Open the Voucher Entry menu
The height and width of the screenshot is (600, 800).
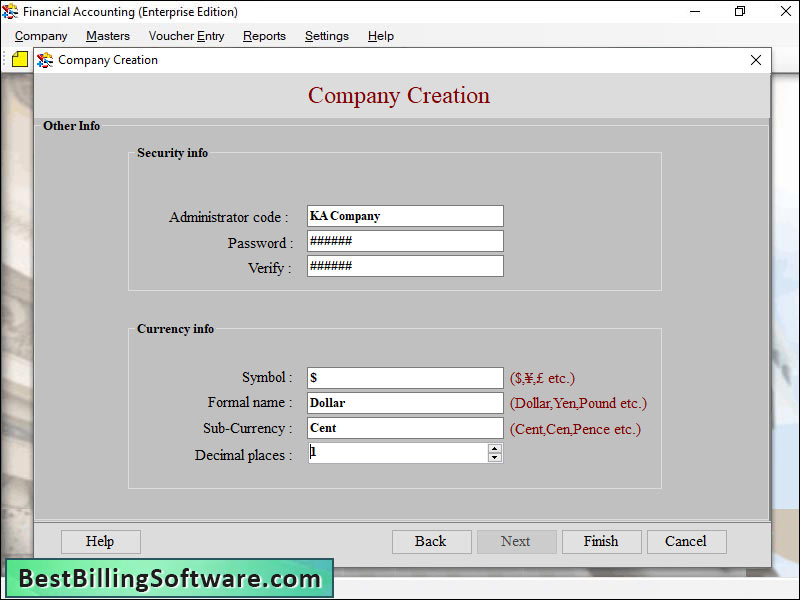tap(186, 36)
